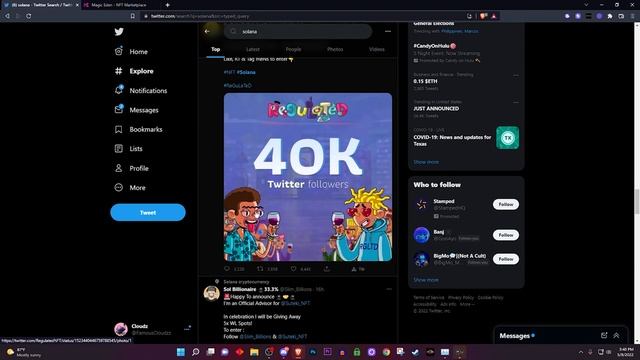Follow the Banj account
Screen dimensions: 640x360
(x=506, y=235)
